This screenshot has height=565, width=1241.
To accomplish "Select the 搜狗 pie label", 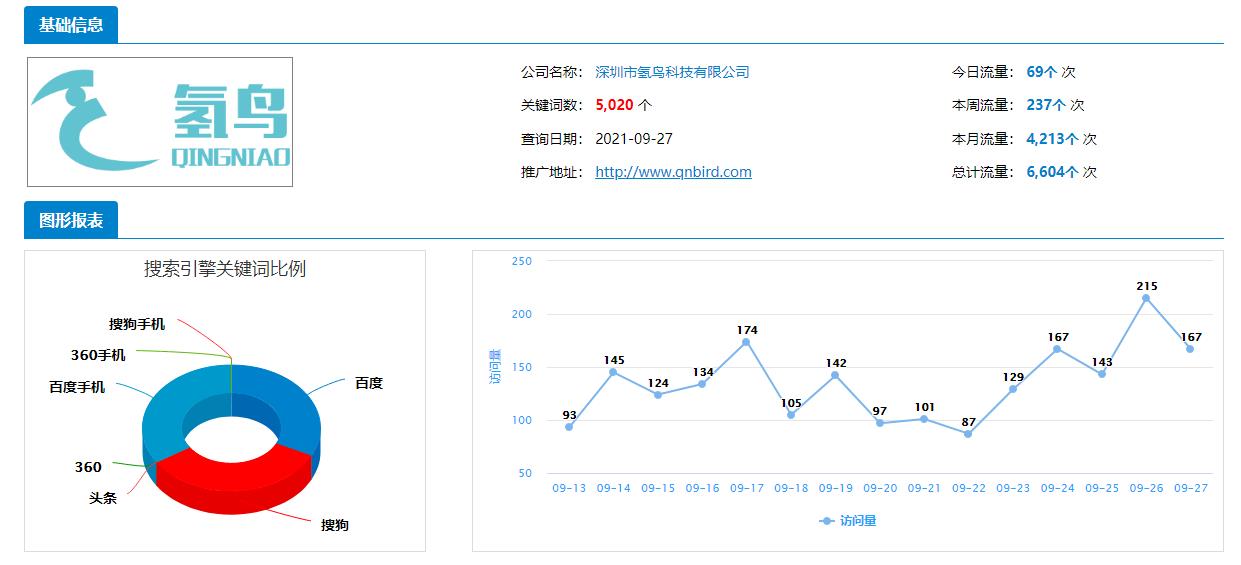I will (x=335, y=525).
